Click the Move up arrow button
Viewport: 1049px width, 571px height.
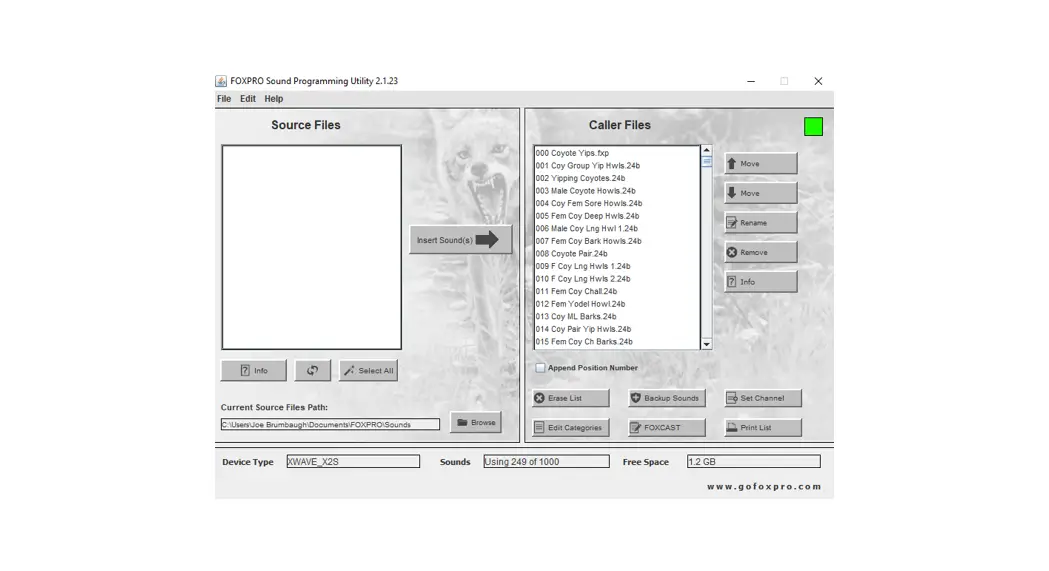pos(761,163)
